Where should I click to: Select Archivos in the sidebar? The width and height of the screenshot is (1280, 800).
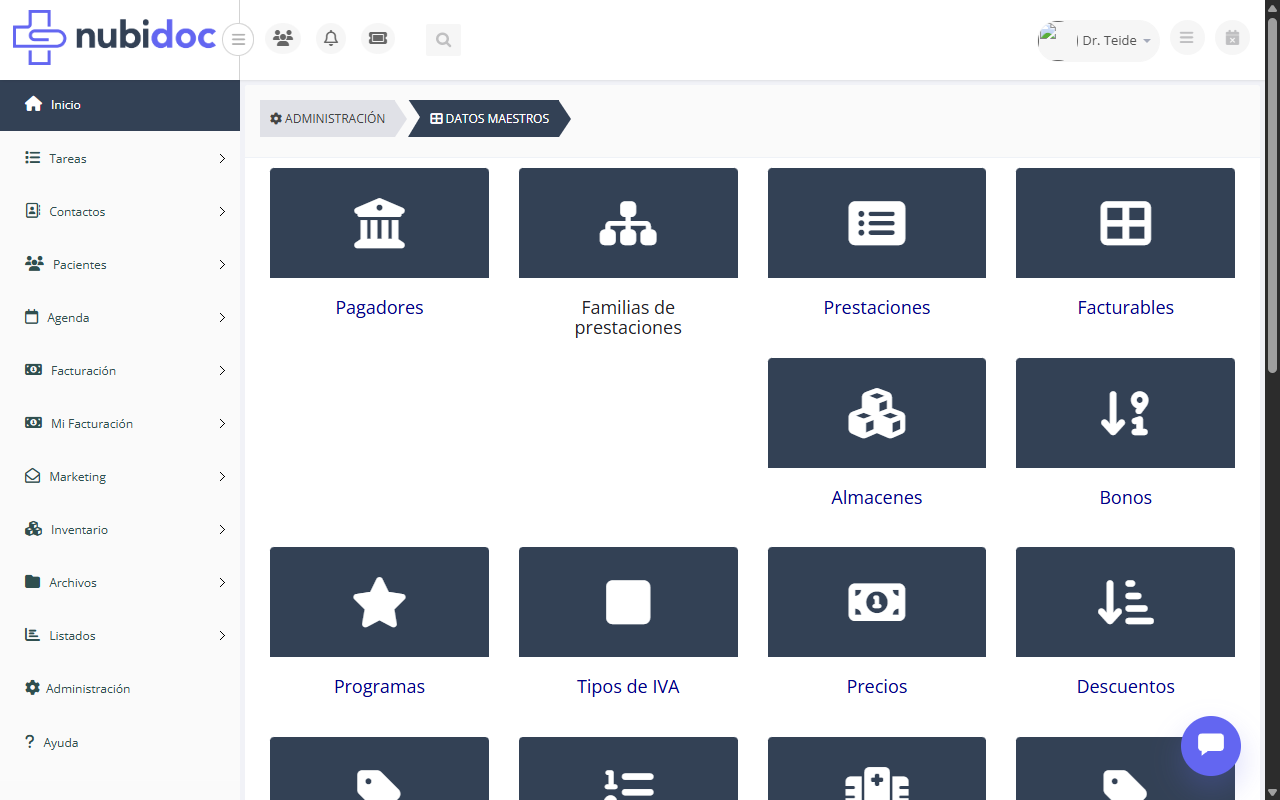[120, 582]
